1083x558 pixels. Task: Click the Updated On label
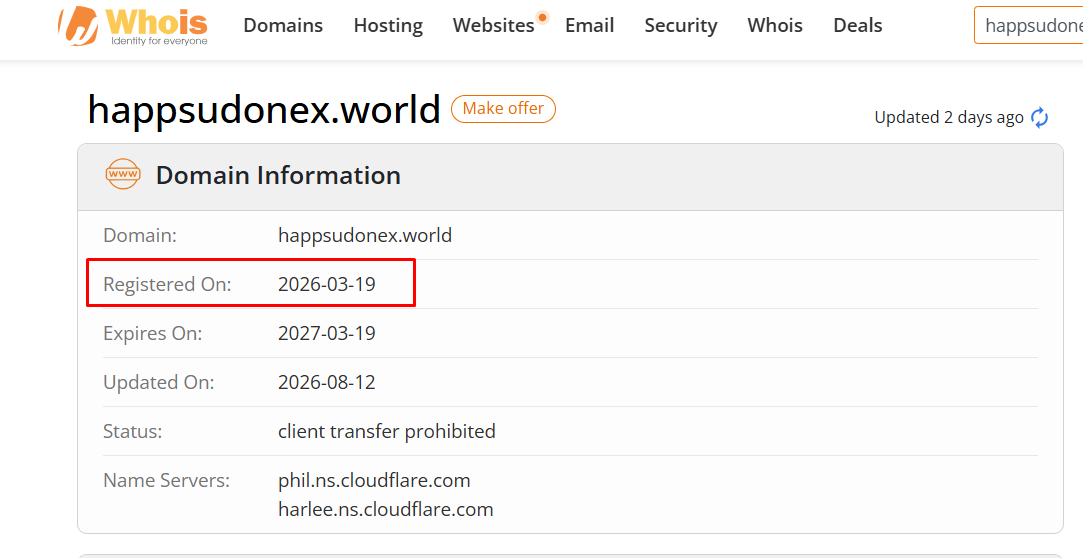pos(159,383)
